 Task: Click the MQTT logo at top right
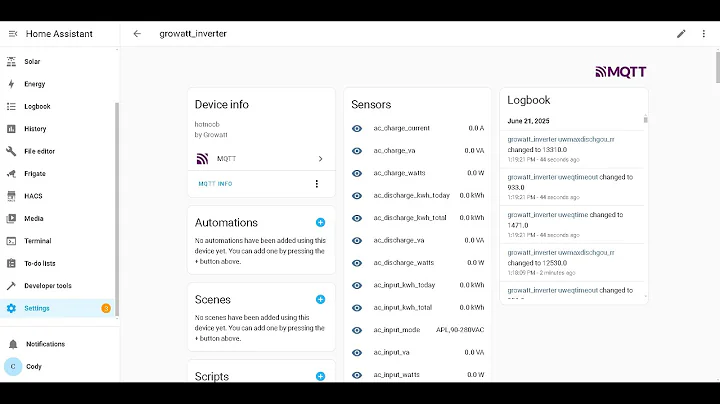pyautogui.click(x=621, y=72)
